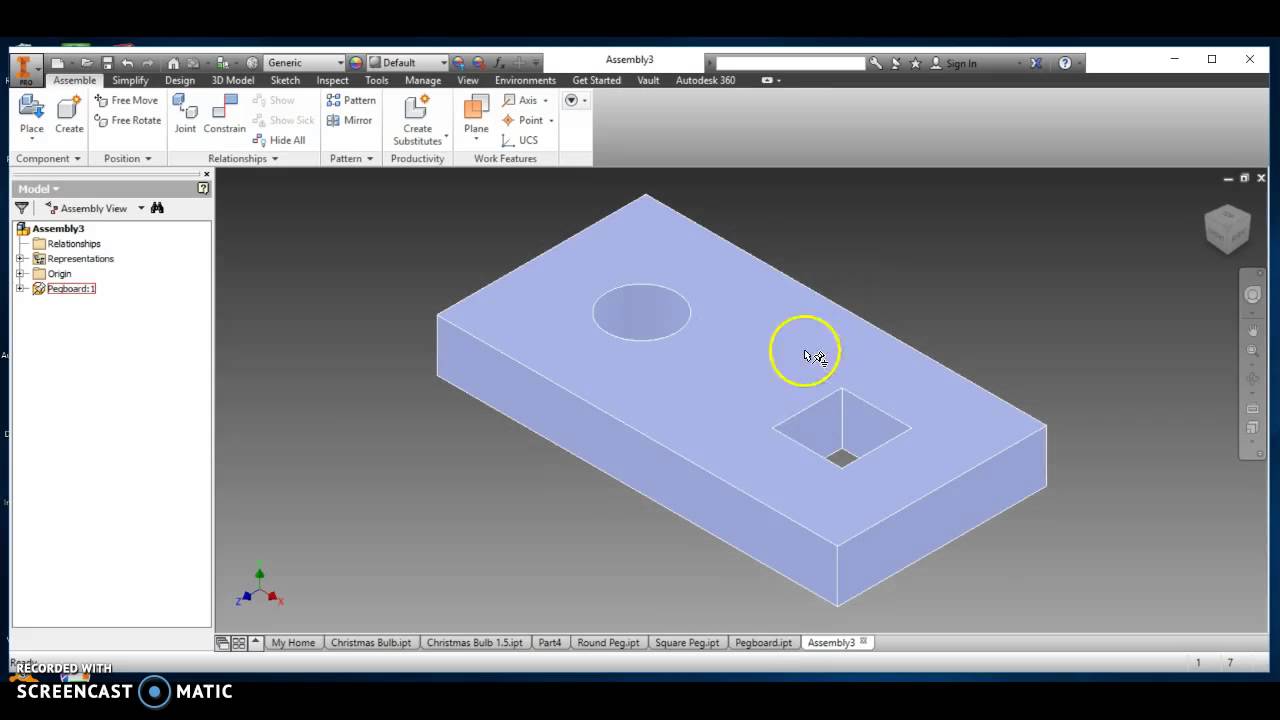This screenshot has width=1280, height=720.
Task: Click the Home icon in quick access toolbar
Action: 173,63
